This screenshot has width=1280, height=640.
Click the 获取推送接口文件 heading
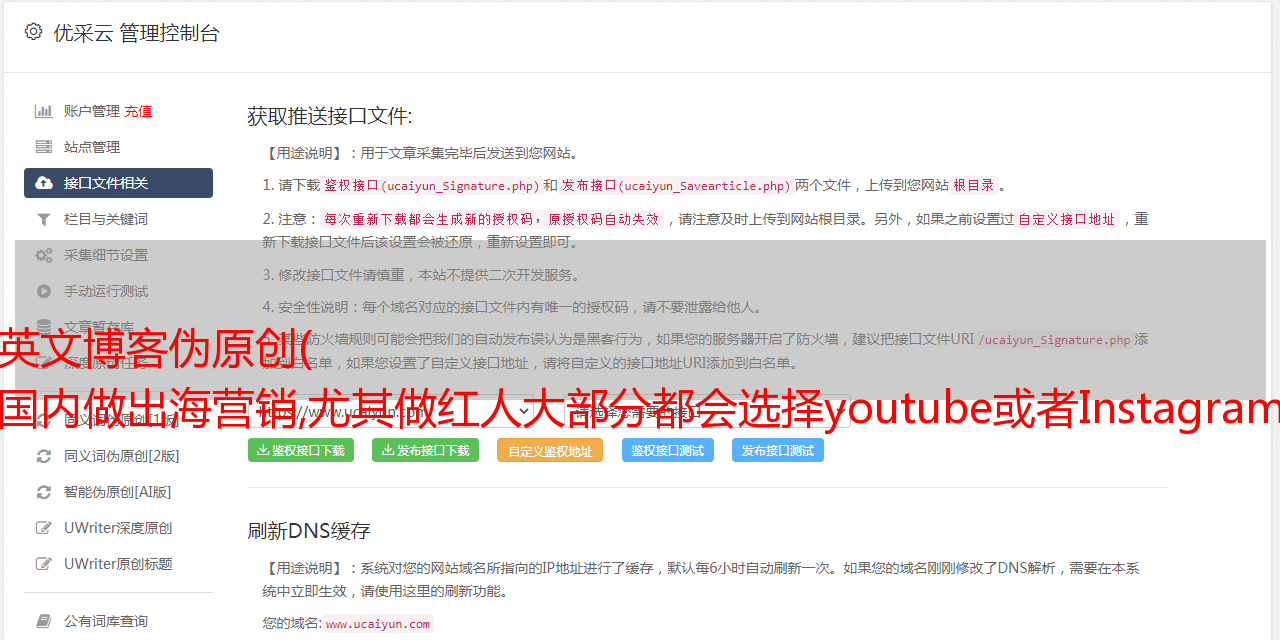(x=330, y=116)
